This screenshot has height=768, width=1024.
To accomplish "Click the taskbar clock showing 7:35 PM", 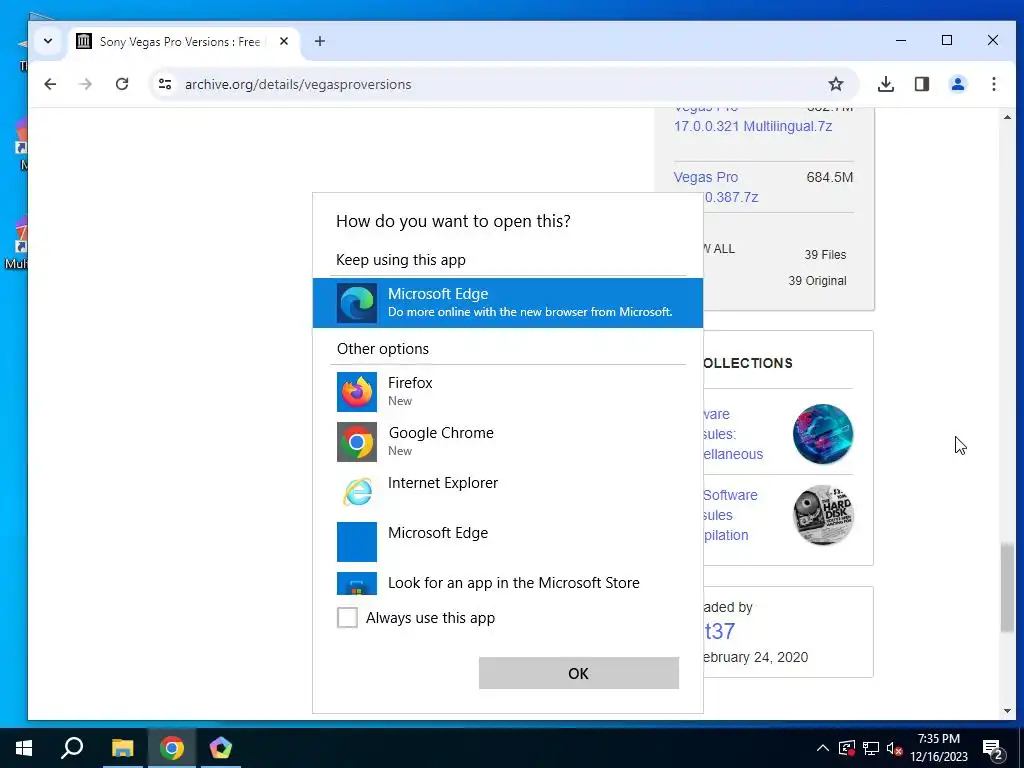I will [x=939, y=748].
